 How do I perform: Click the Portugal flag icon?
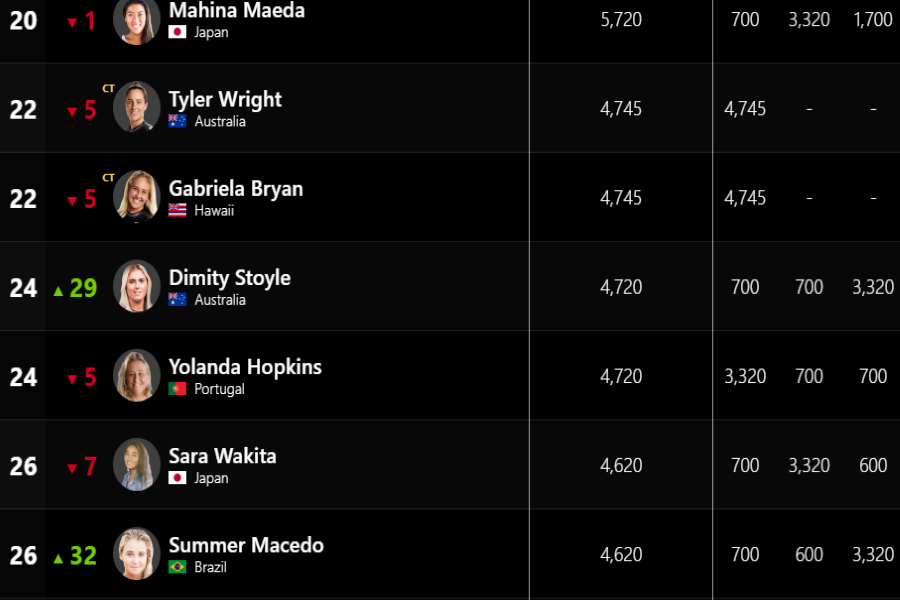click(177, 389)
